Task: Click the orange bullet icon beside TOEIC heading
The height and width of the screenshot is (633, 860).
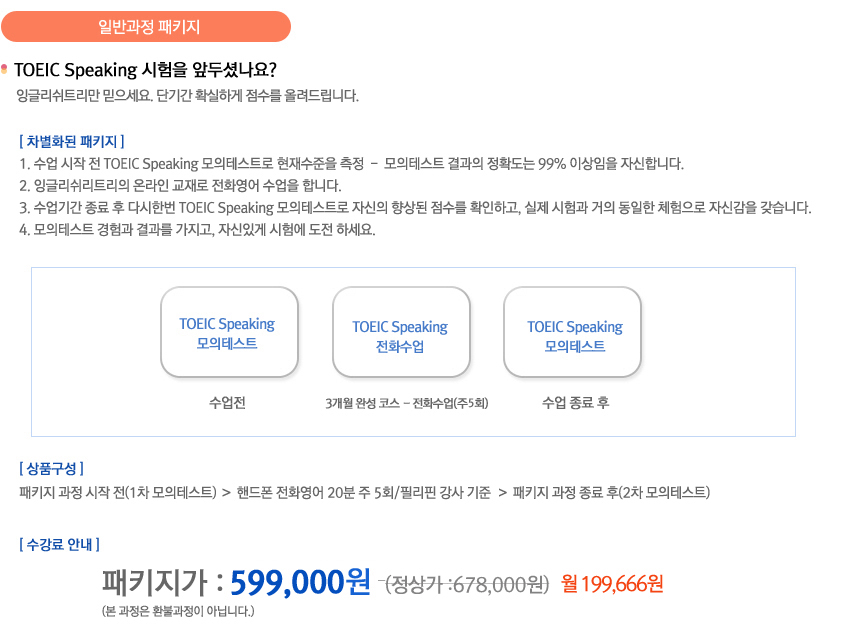Action: pyautogui.click(x=4, y=69)
